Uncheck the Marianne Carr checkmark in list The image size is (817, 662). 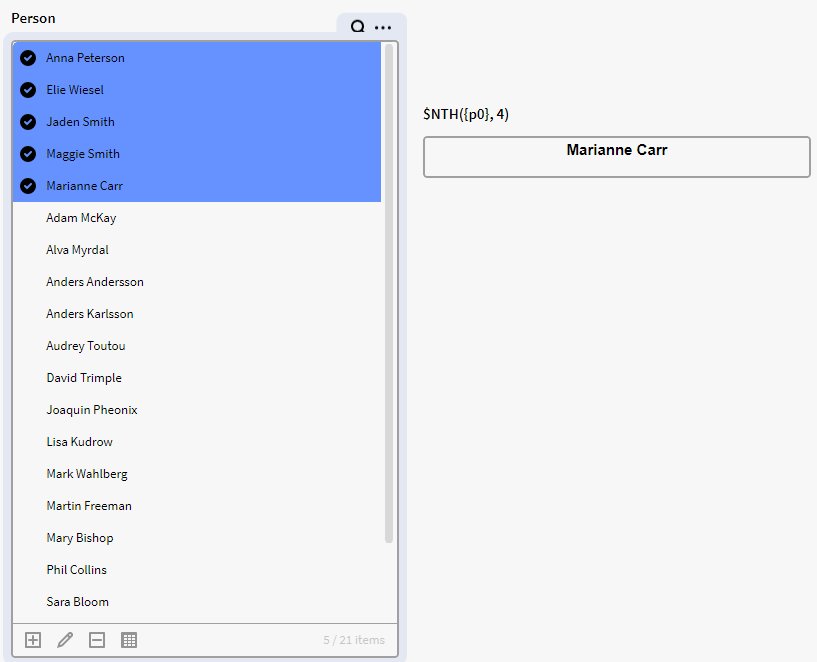pos(28,186)
